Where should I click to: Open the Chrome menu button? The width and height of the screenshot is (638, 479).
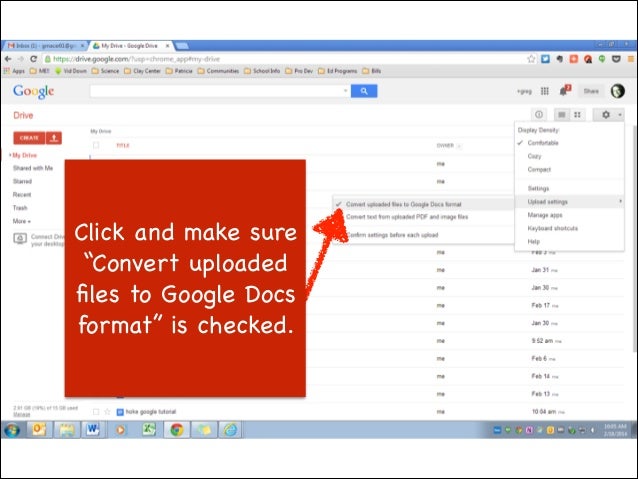coord(631,59)
